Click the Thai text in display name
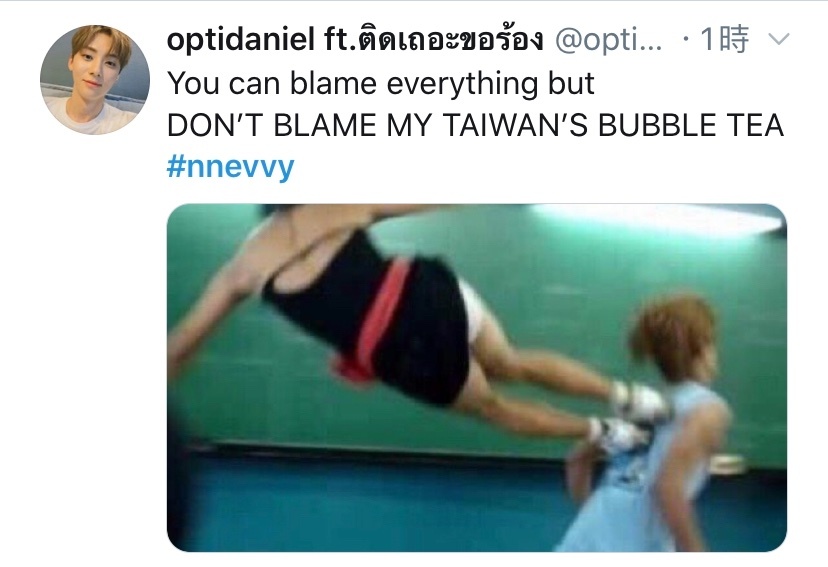828x567 pixels. 450,38
